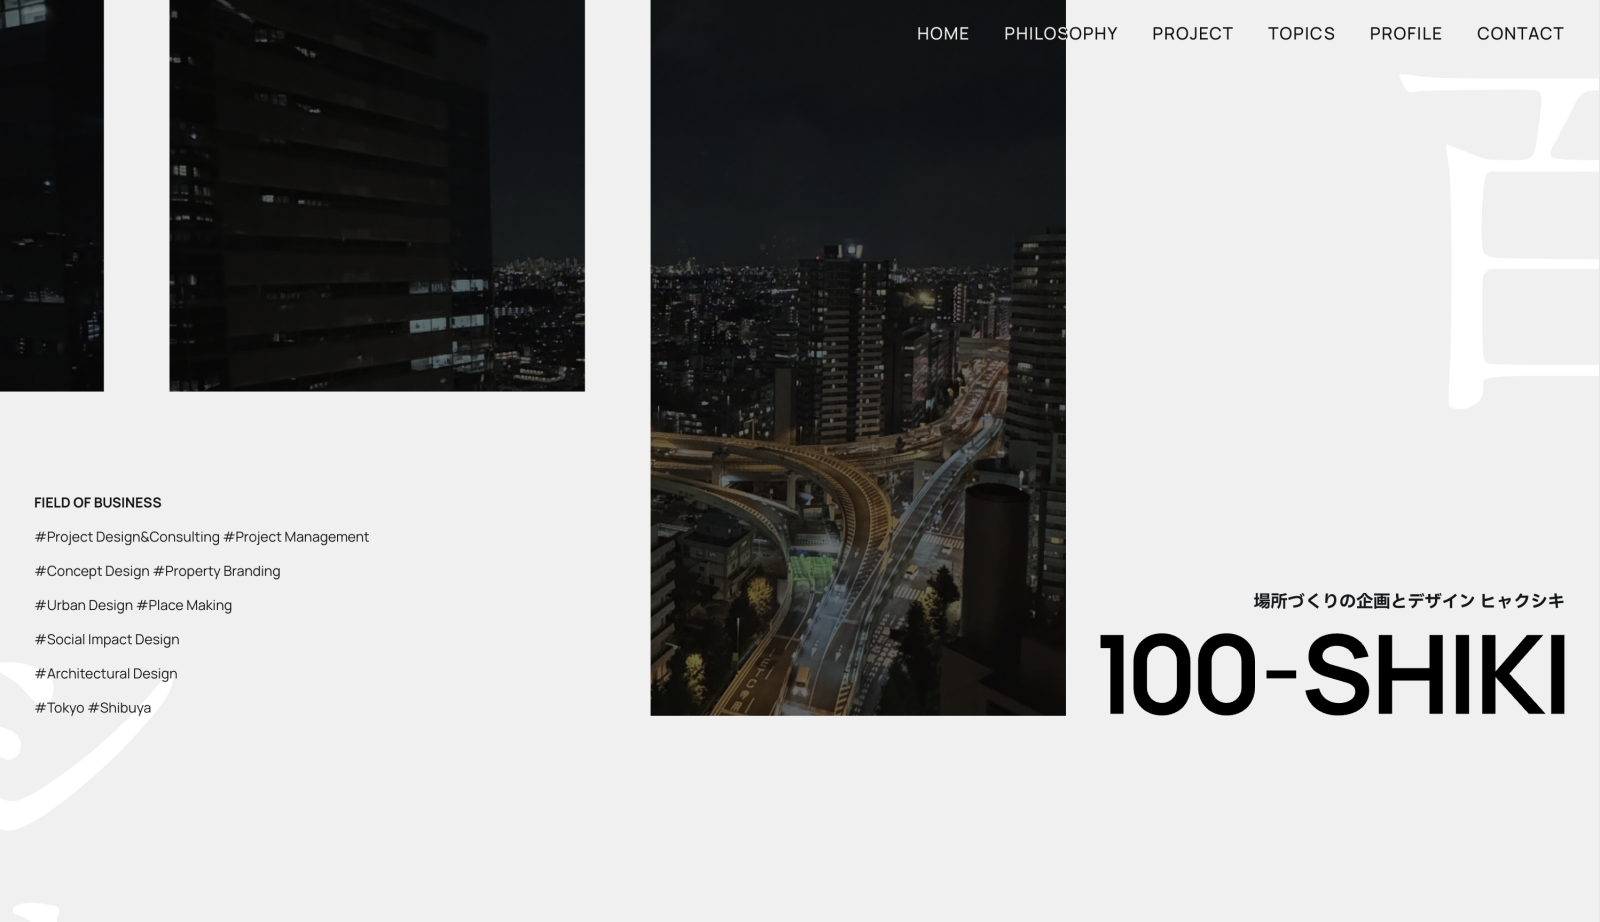
Task: Select the #Concept Design tag
Action: [x=92, y=571]
